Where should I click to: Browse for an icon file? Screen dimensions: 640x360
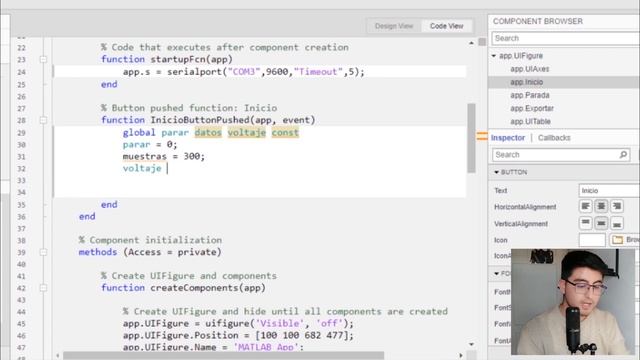point(625,240)
